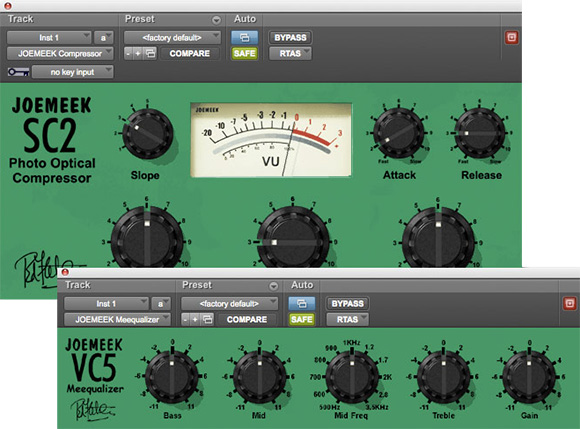Close the JOEMEEK Meequalizer plugin window
The width and height of the screenshot is (580, 429).
tap(65, 272)
